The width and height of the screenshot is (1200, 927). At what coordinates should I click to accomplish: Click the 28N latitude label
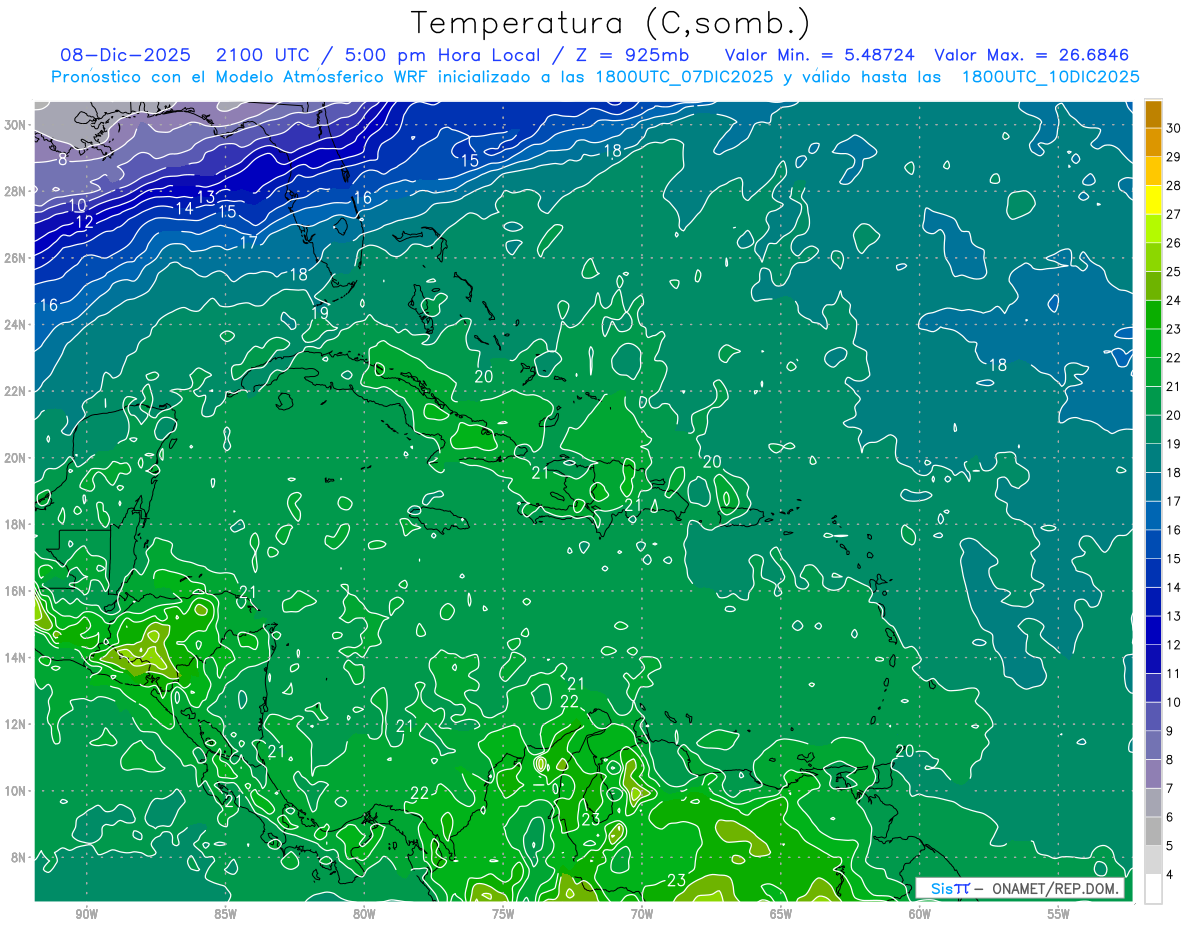click(16, 191)
